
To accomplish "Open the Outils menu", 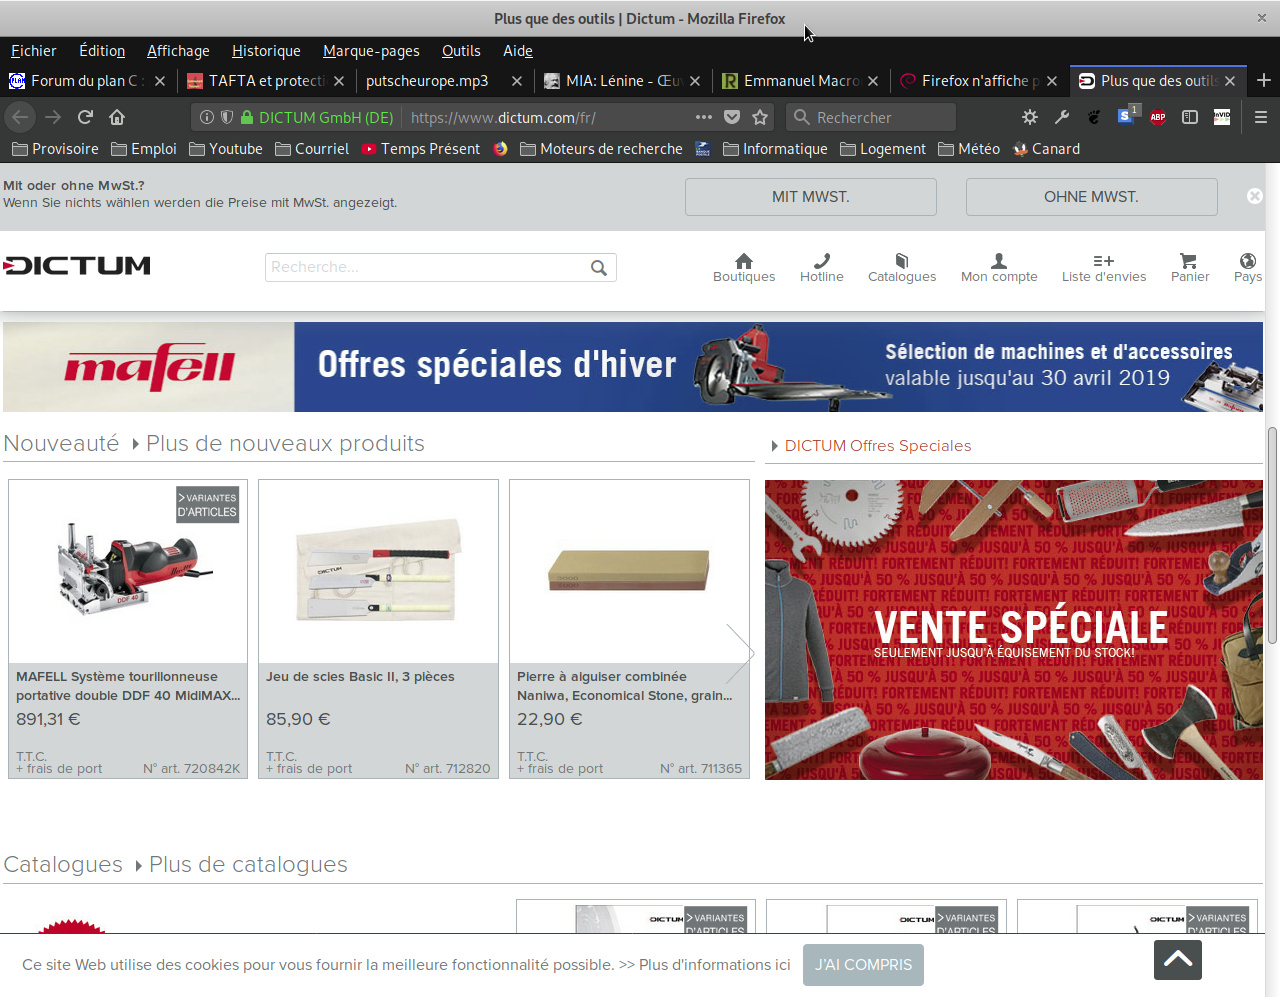I will pos(461,51).
